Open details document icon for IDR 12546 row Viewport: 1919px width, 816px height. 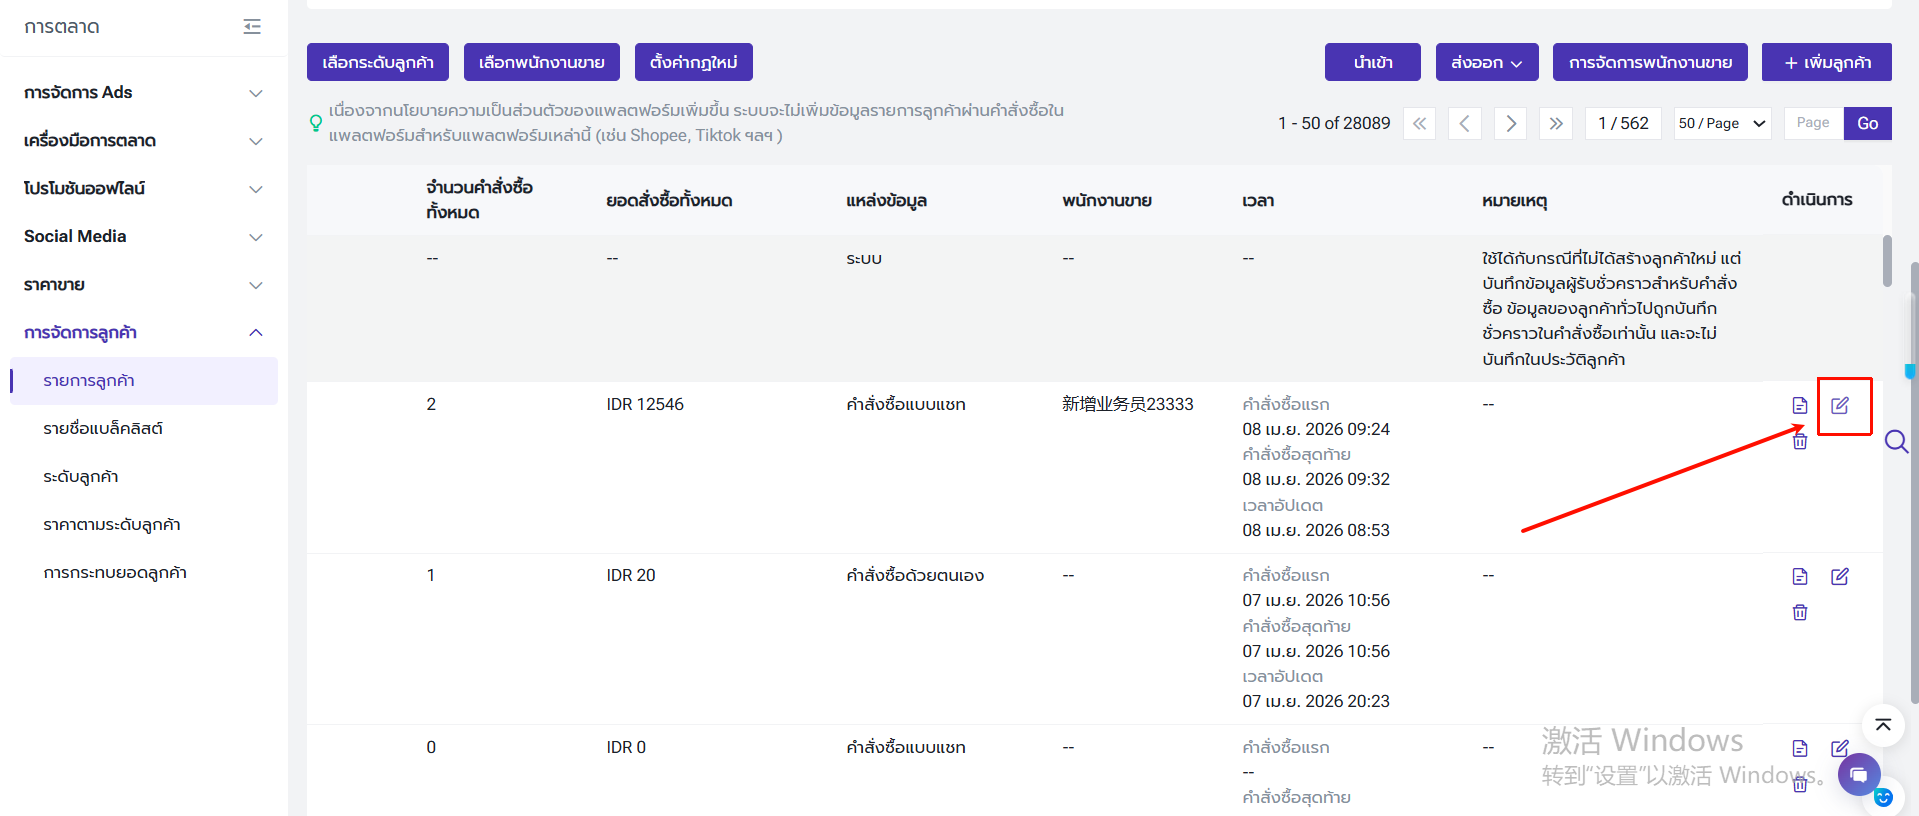pyautogui.click(x=1799, y=405)
